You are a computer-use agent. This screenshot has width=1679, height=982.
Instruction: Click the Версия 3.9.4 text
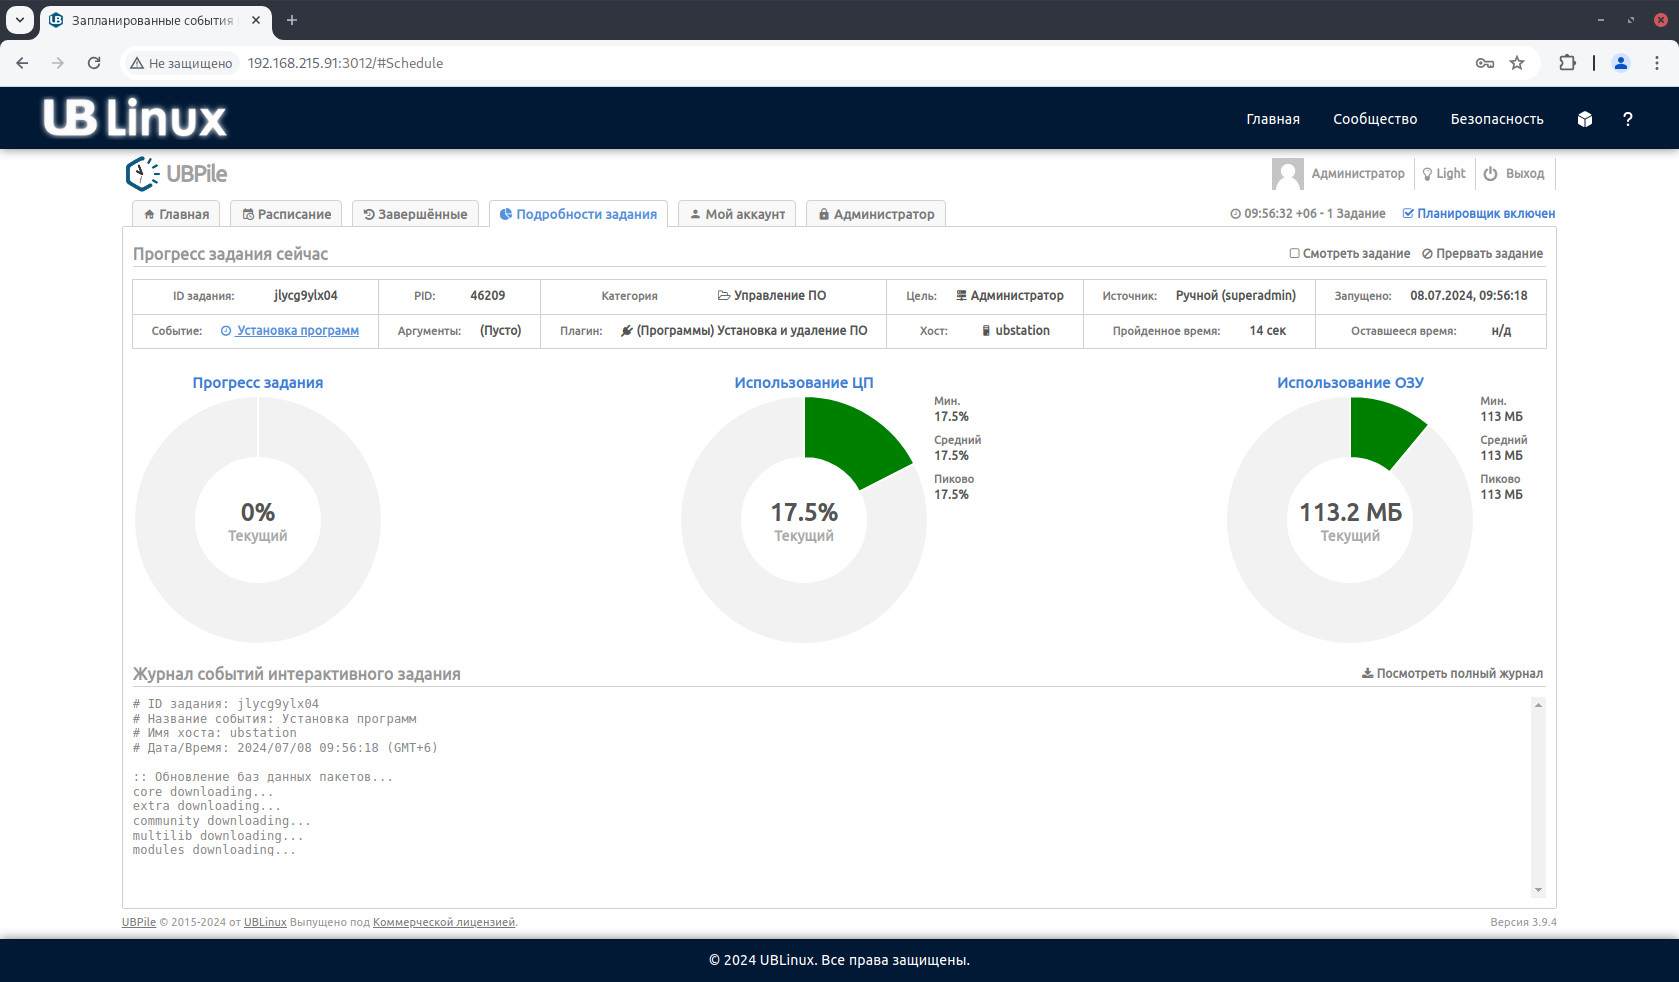tap(1523, 922)
